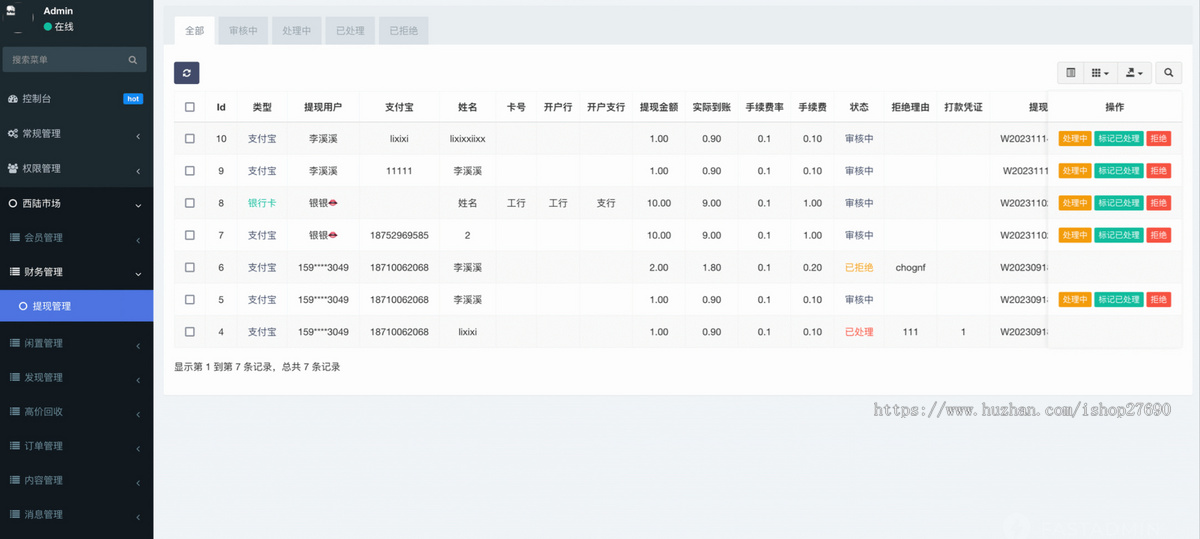Expand the 闲置管理 menu chevron
The height and width of the screenshot is (539, 1200).
(x=138, y=345)
